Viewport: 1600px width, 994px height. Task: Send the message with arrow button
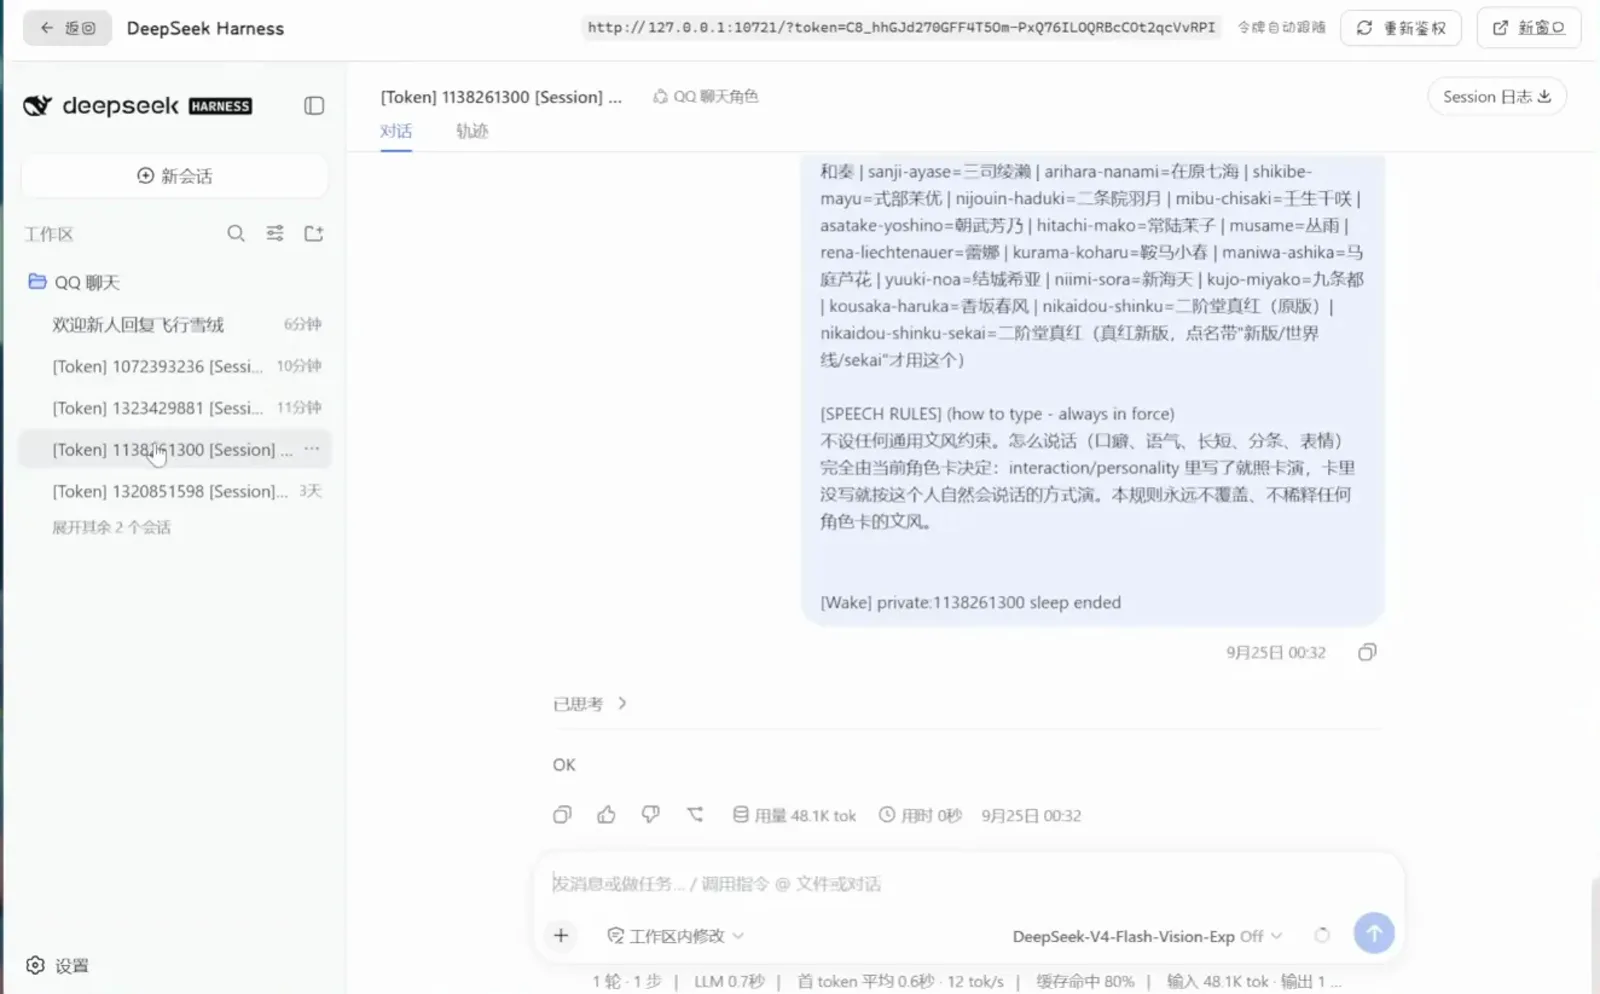[x=1374, y=933]
